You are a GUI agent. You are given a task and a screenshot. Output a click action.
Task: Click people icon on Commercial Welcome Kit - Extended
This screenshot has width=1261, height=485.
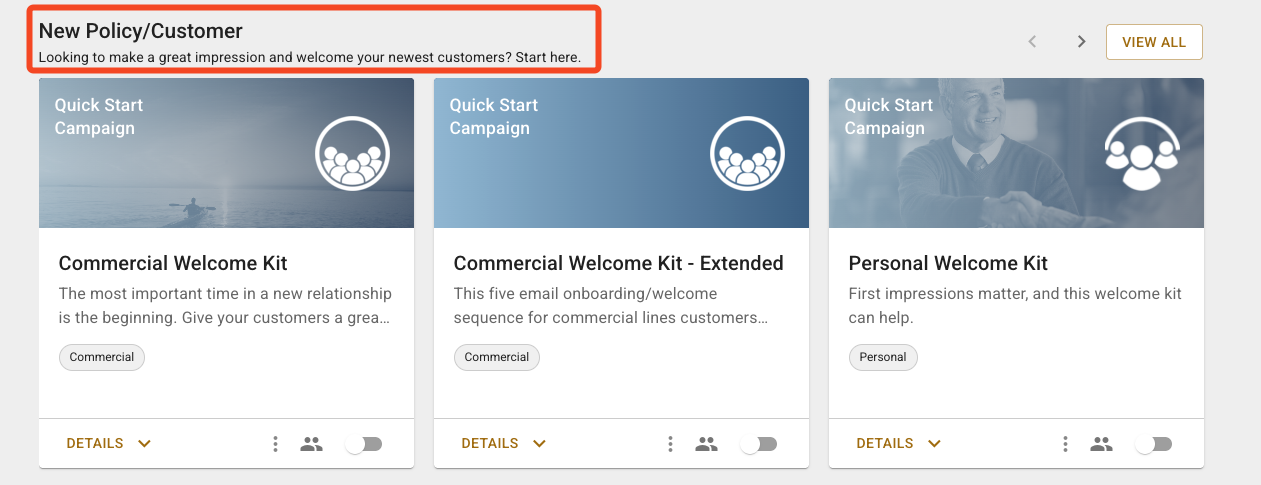[707, 444]
